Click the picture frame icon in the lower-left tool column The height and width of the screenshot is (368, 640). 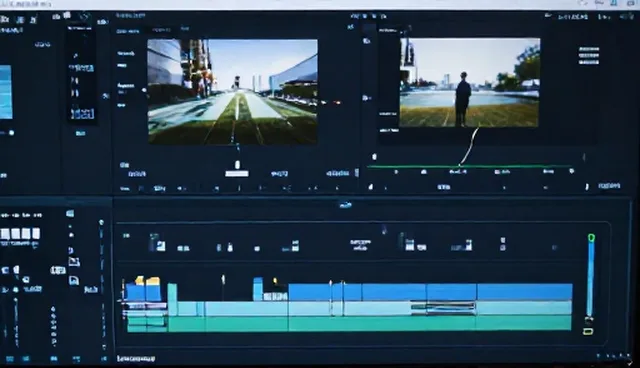click(74, 262)
